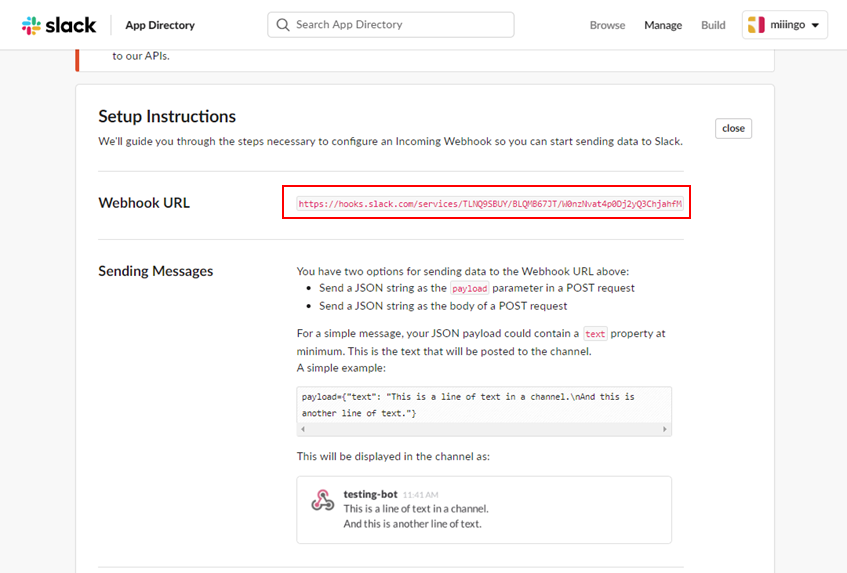Click 'And this is another line of text.' message
847x573 pixels.
pyautogui.click(x=412, y=524)
